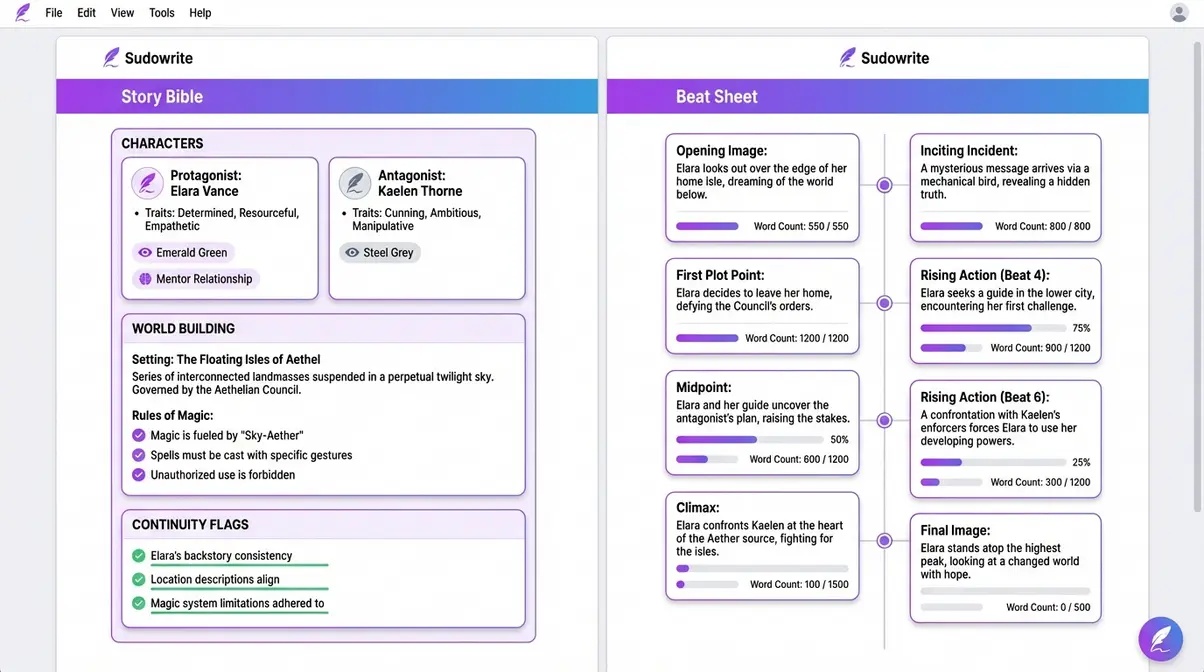Open the View menu
Viewport: 1204px width, 672px height.
click(122, 12)
